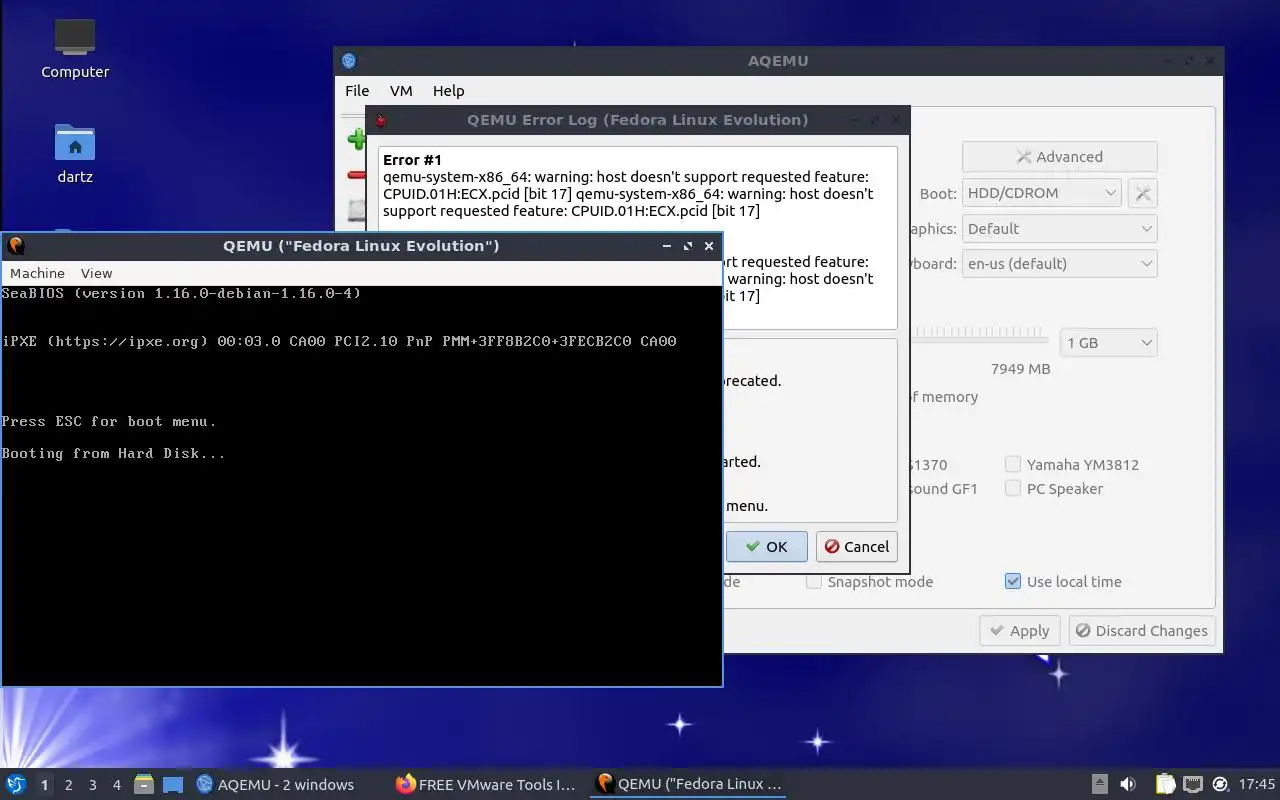Enable the PC Speaker checkbox
Viewport: 1280px width, 800px height.
[1013, 488]
